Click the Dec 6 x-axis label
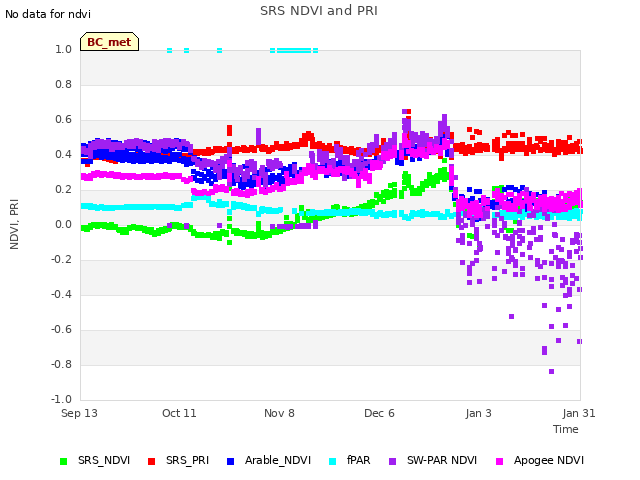This screenshot has width=640, height=480. (x=379, y=413)
